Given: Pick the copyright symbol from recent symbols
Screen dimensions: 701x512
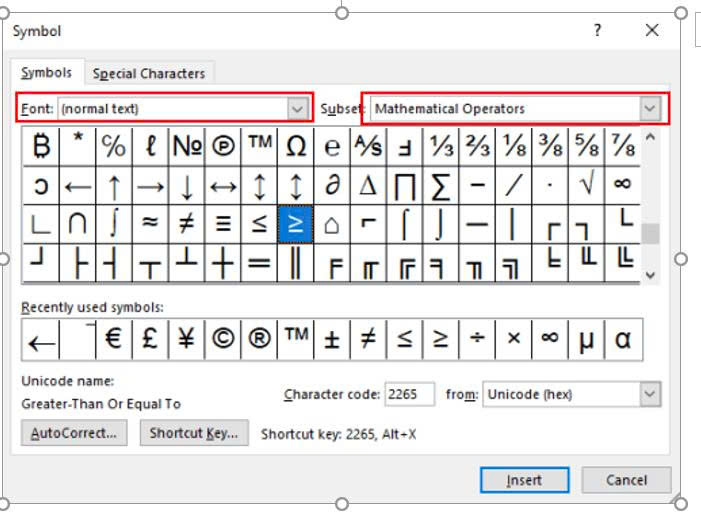Looking at the screenshot, I should pyautogui.click(x=223, y=340).
